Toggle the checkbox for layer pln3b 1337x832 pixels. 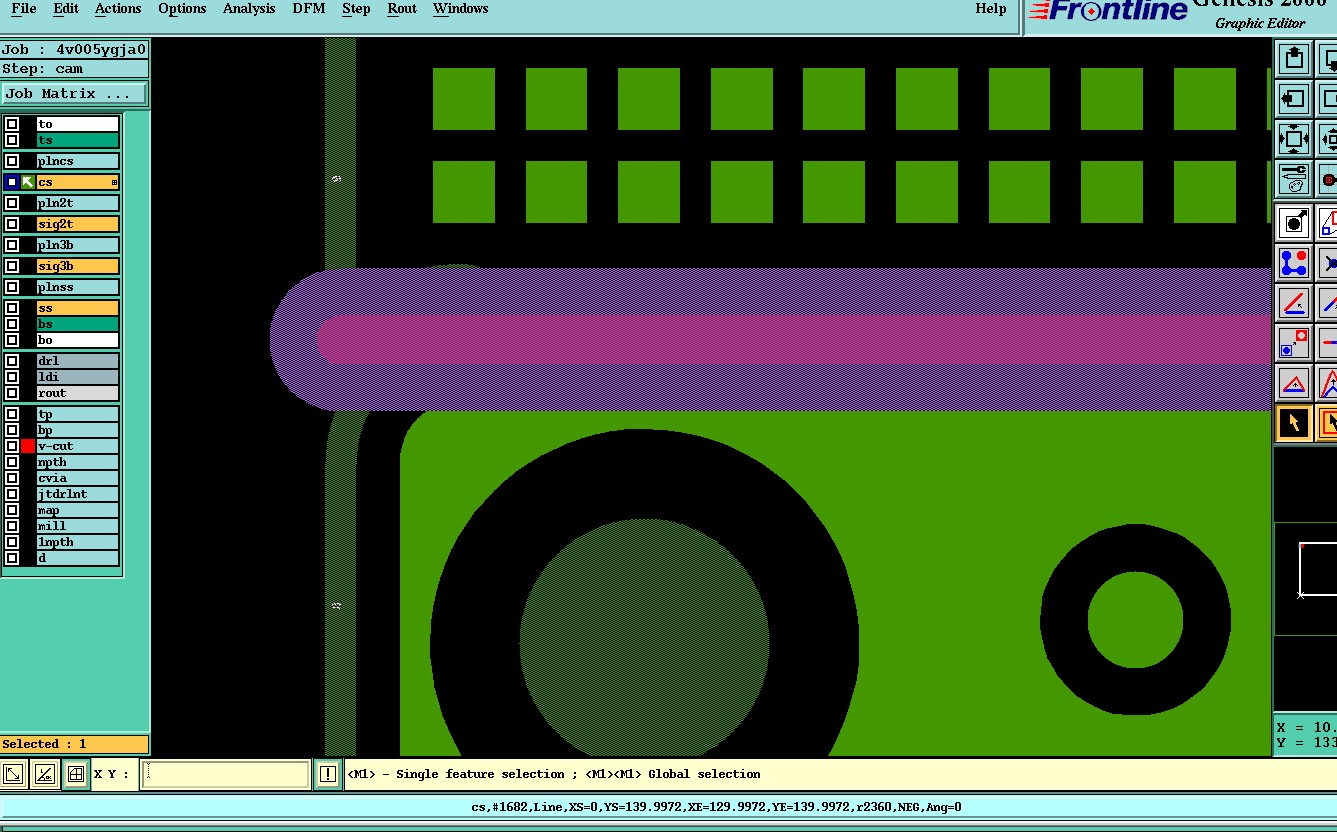point(12,245)
